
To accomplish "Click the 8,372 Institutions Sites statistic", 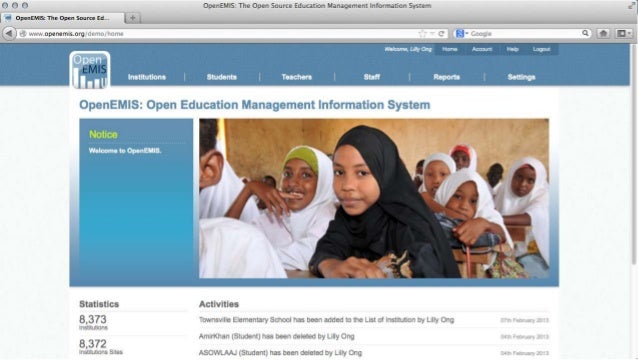I will coord(101,347).
